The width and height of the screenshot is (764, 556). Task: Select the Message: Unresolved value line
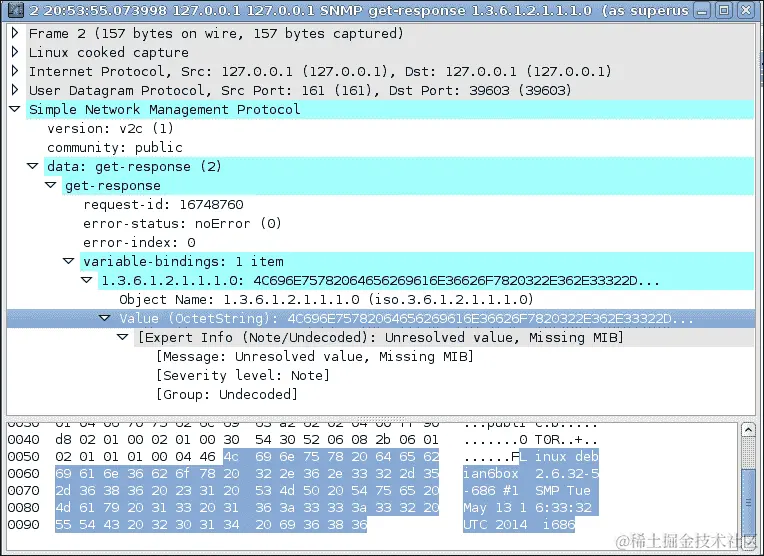pos(314,356)
